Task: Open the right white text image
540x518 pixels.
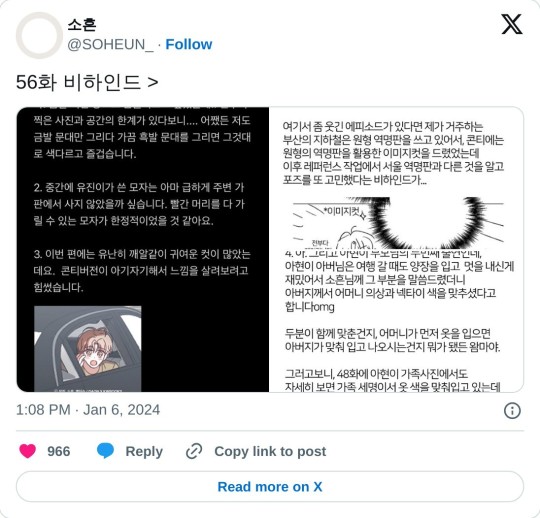Action: coord(396,249)
